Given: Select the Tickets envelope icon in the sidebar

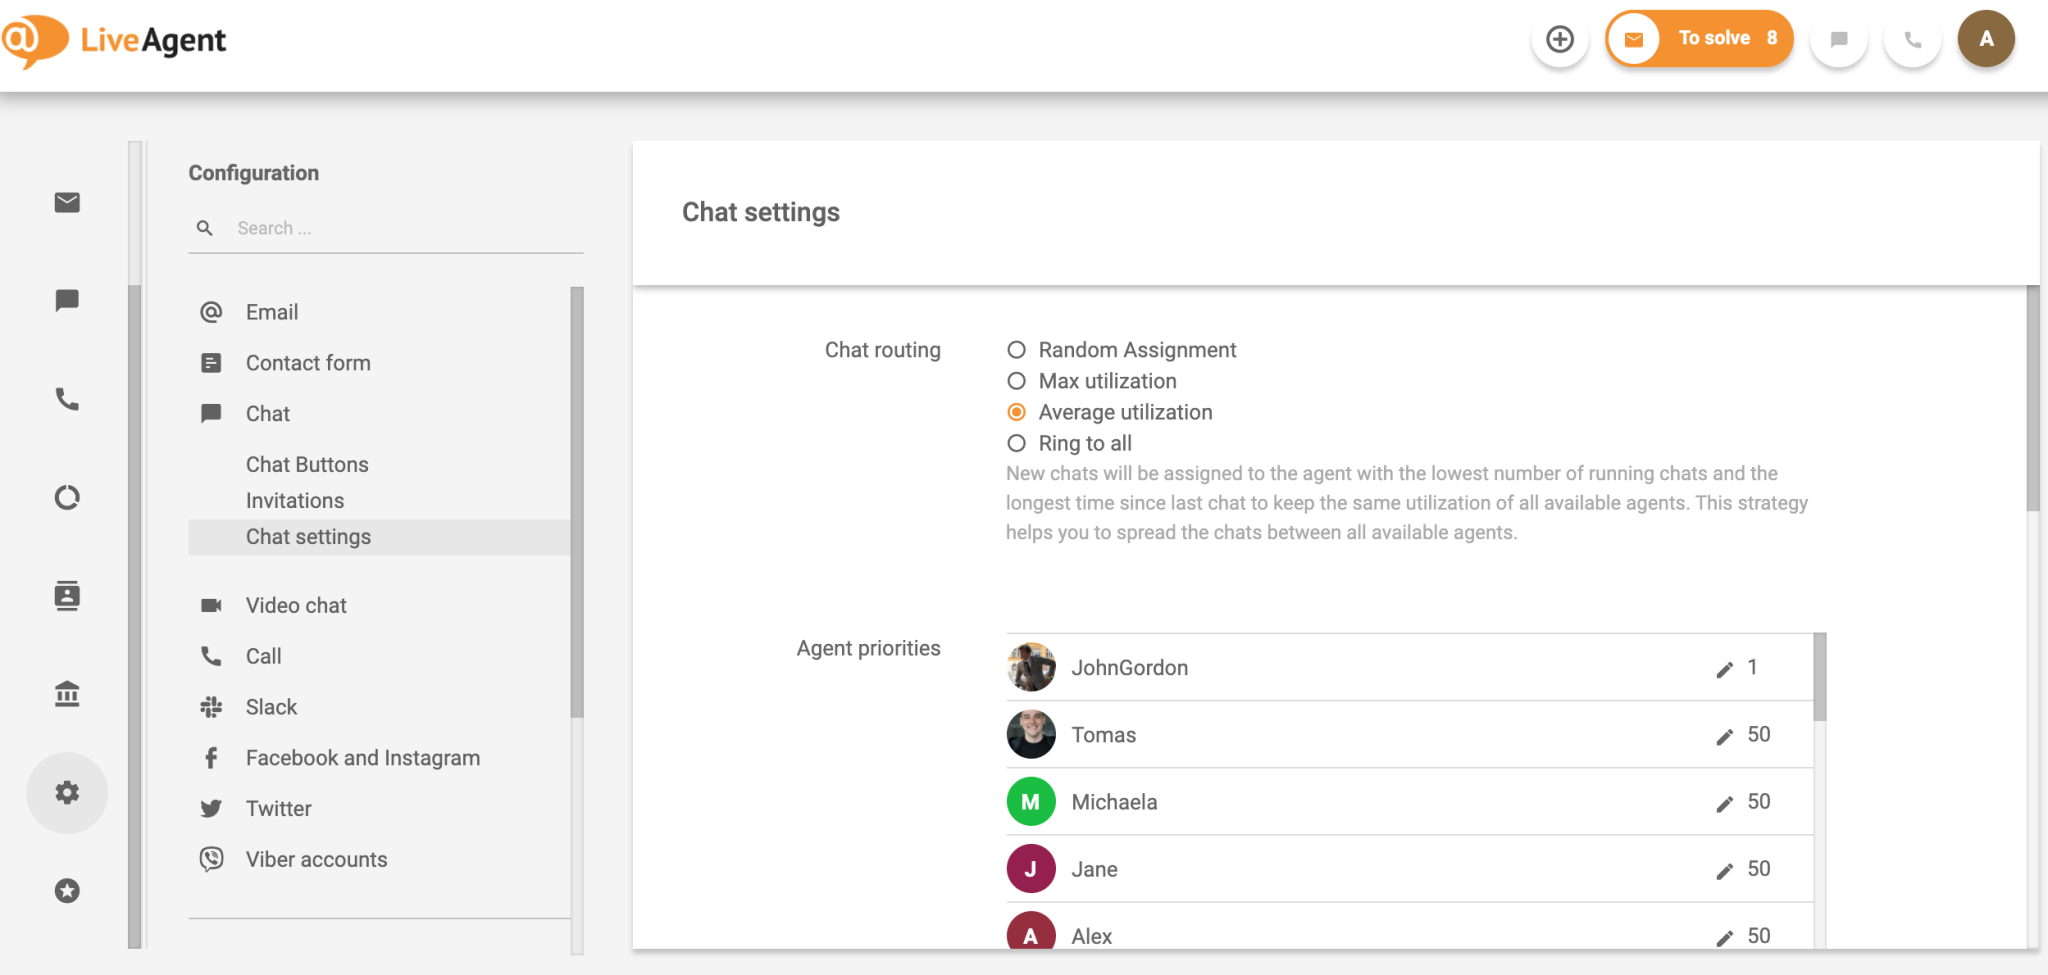Looking at the screenshot, I should (x=67, y=202).
